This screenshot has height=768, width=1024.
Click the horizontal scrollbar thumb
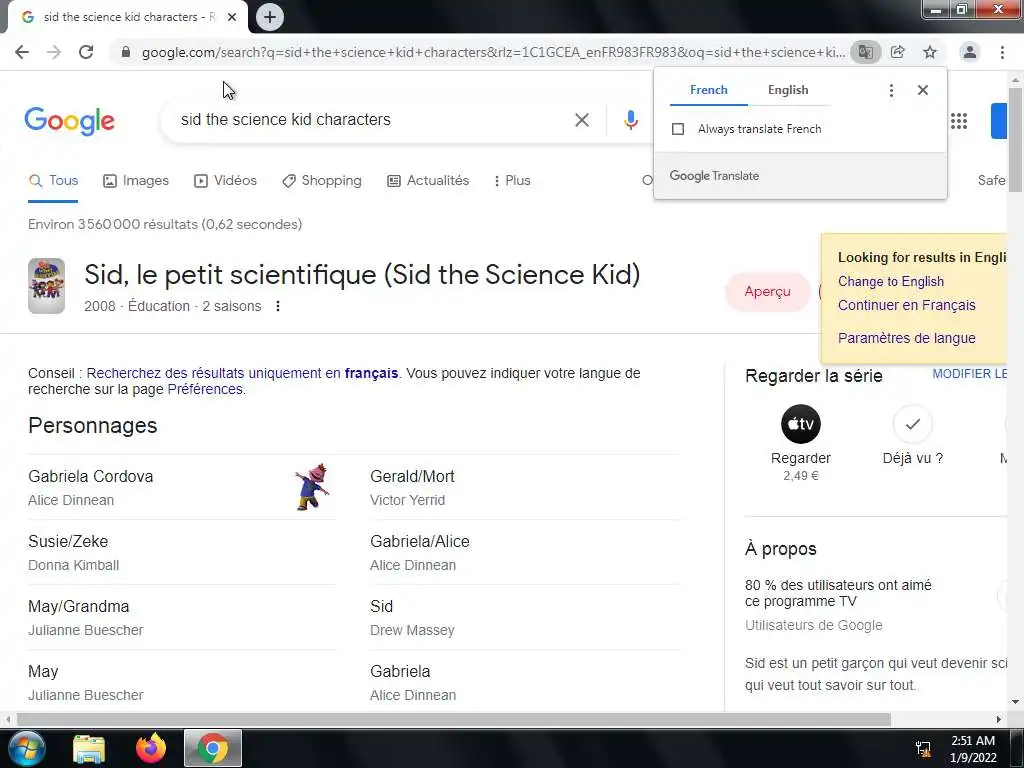(454, 719)
